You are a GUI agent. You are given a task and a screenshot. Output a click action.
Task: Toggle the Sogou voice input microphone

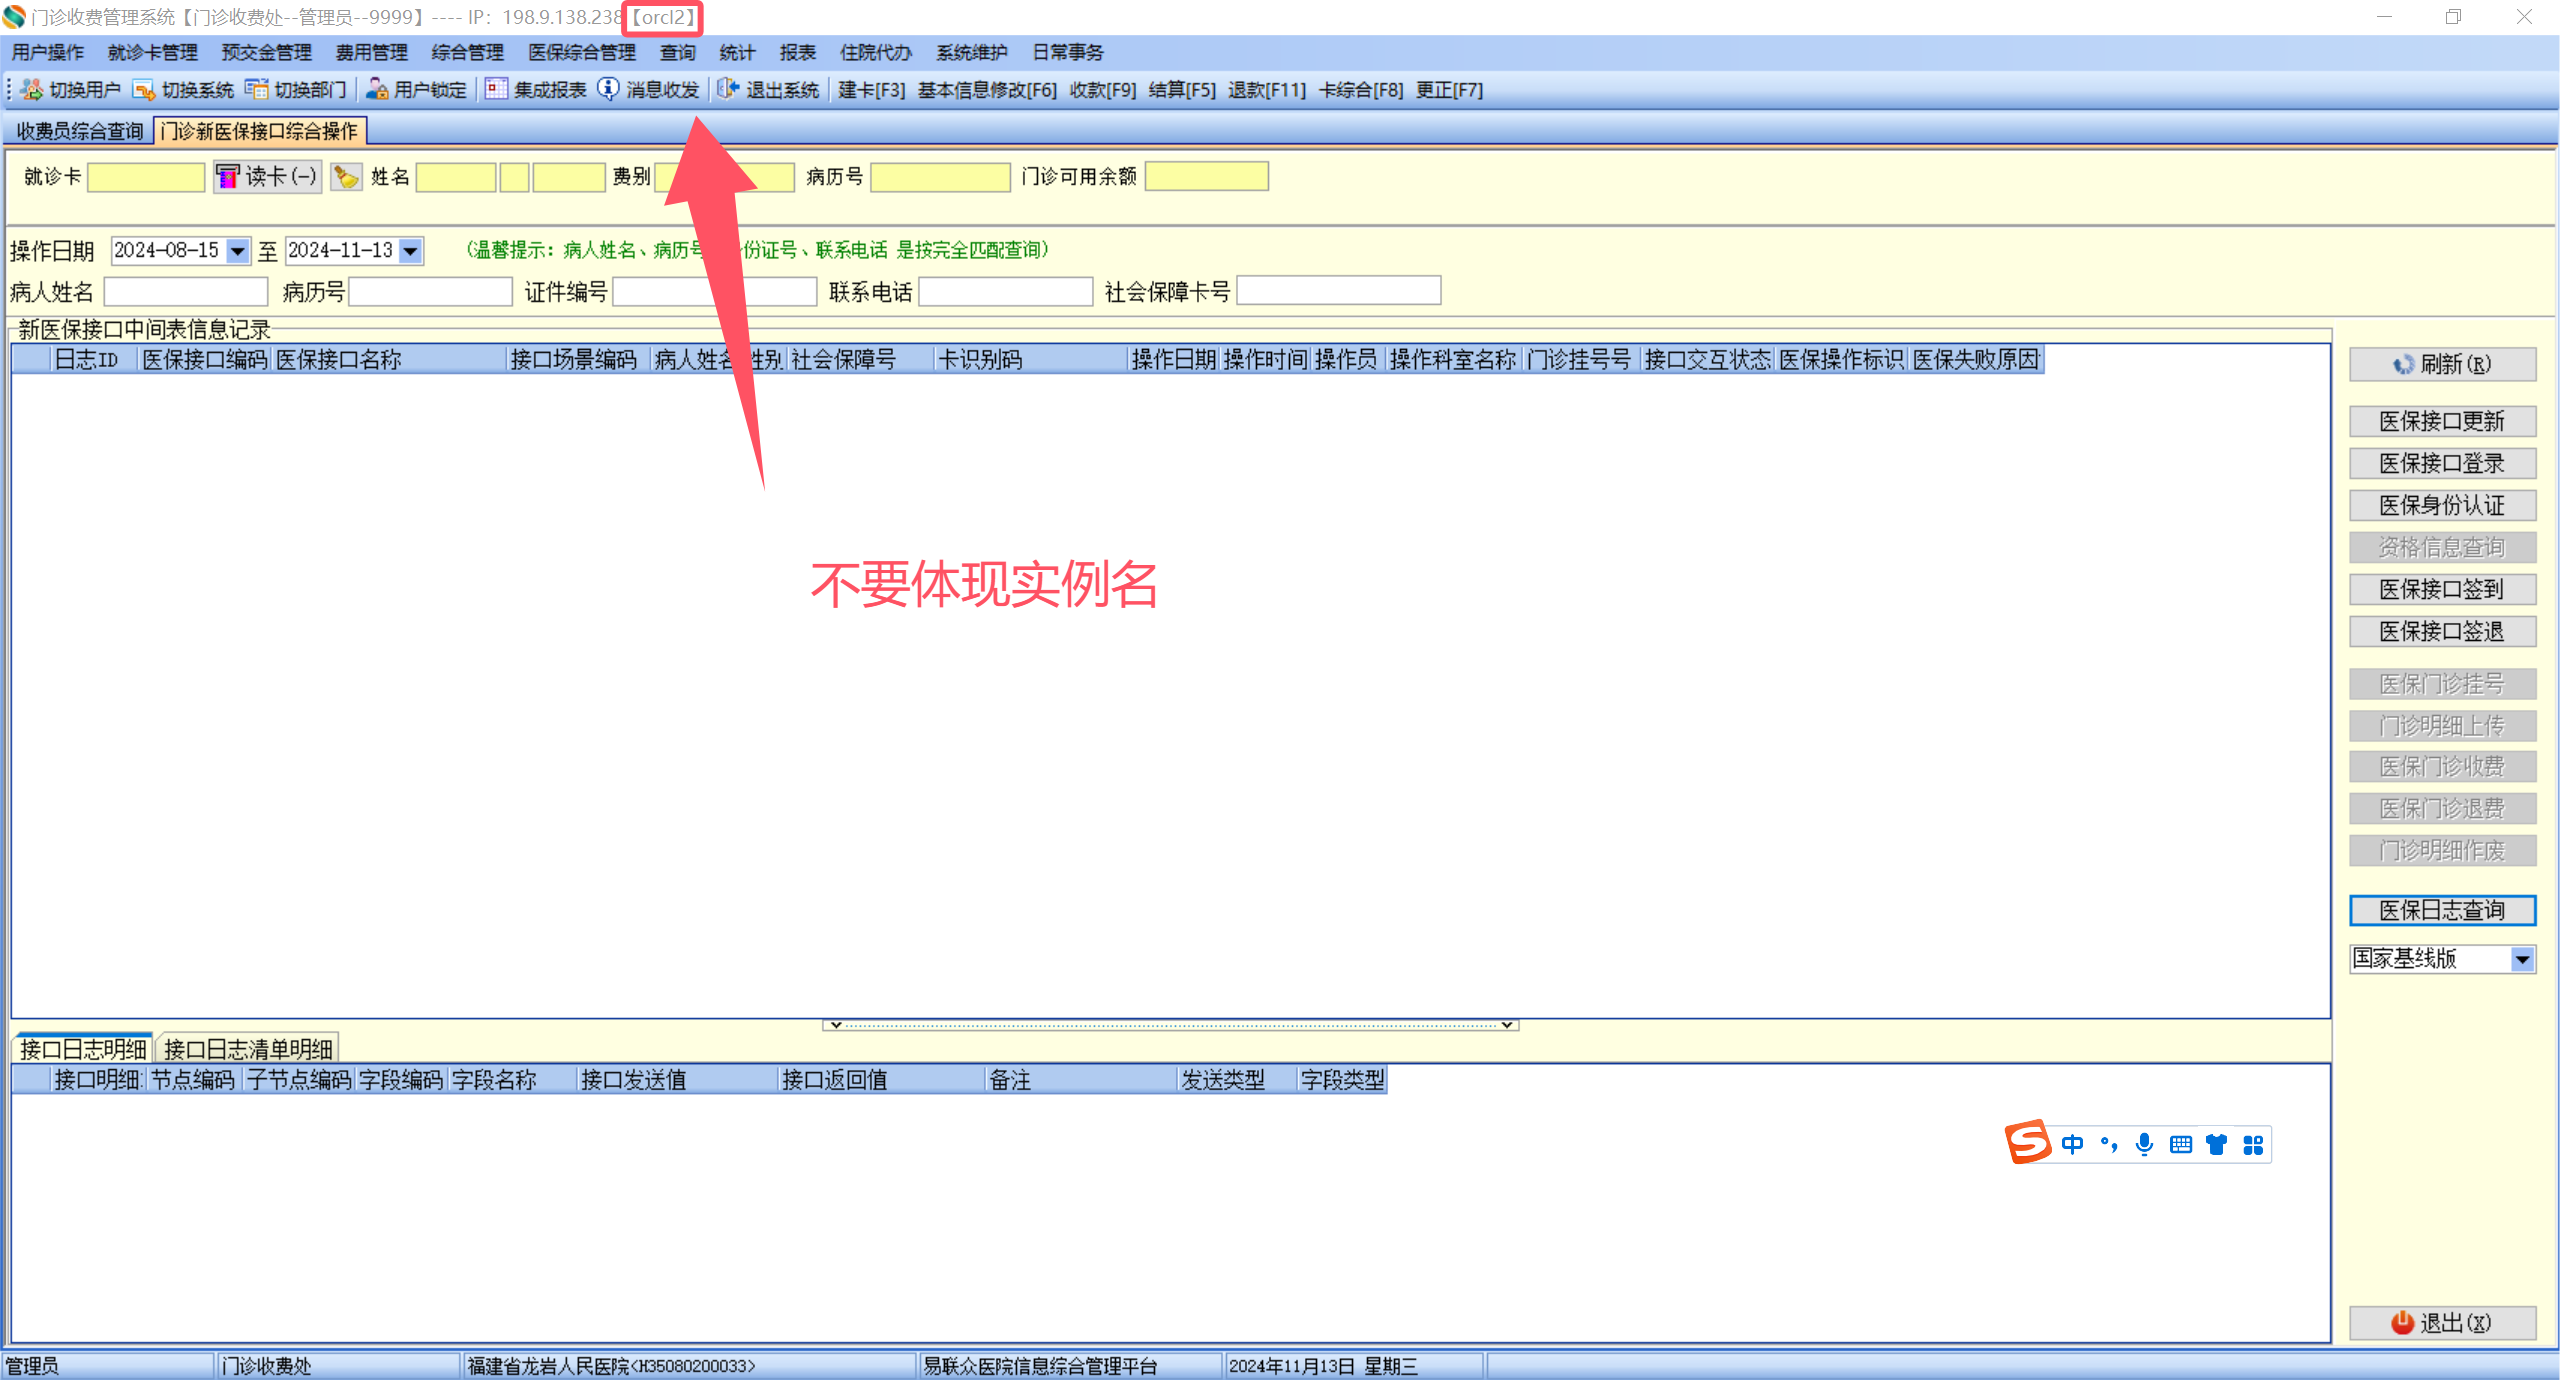point(2144,1144)
